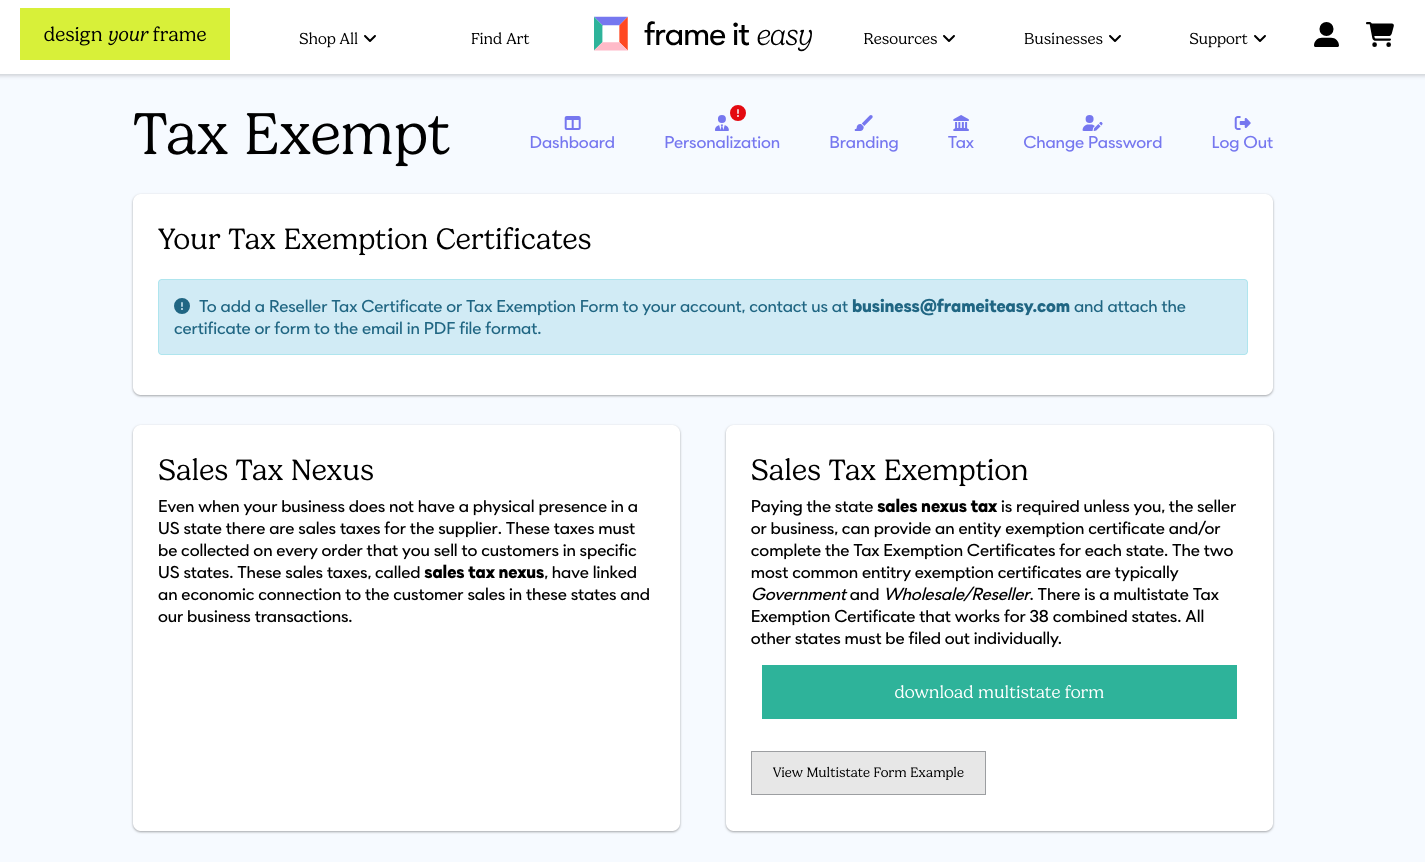Click the Personalization icon with alert badge

(724, 122)
